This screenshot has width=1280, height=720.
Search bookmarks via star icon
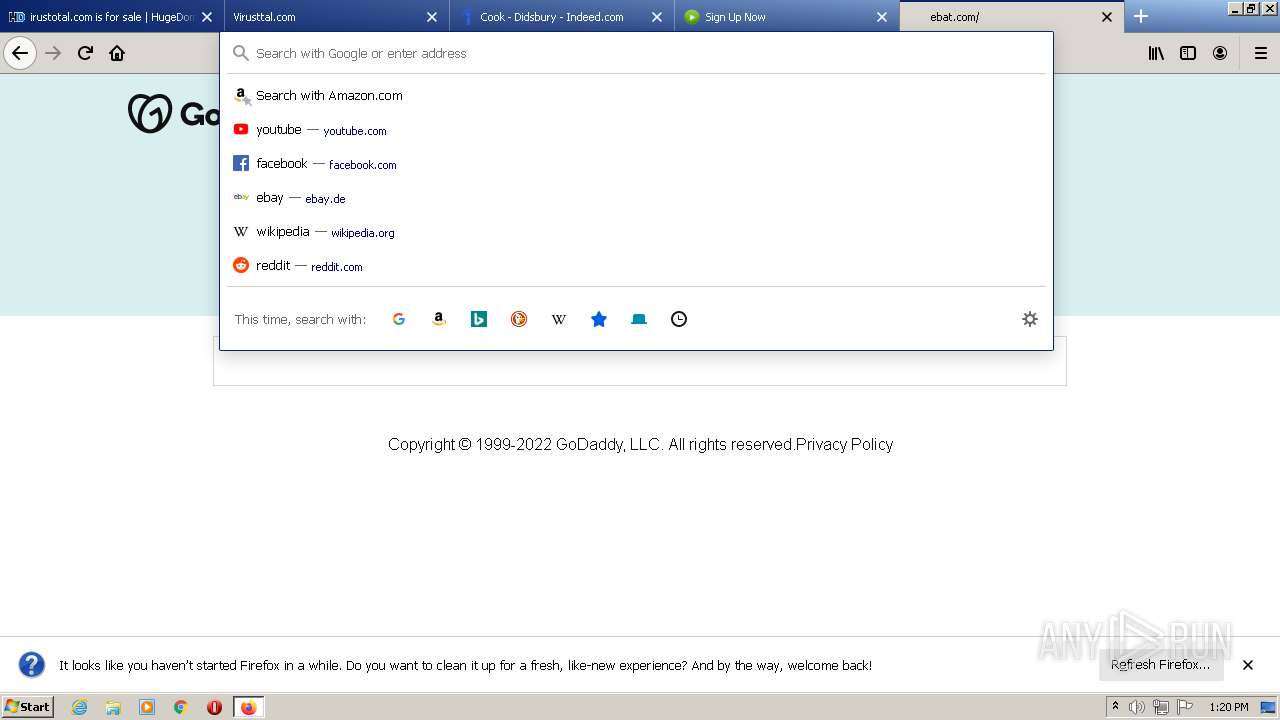tap(599, 319)
